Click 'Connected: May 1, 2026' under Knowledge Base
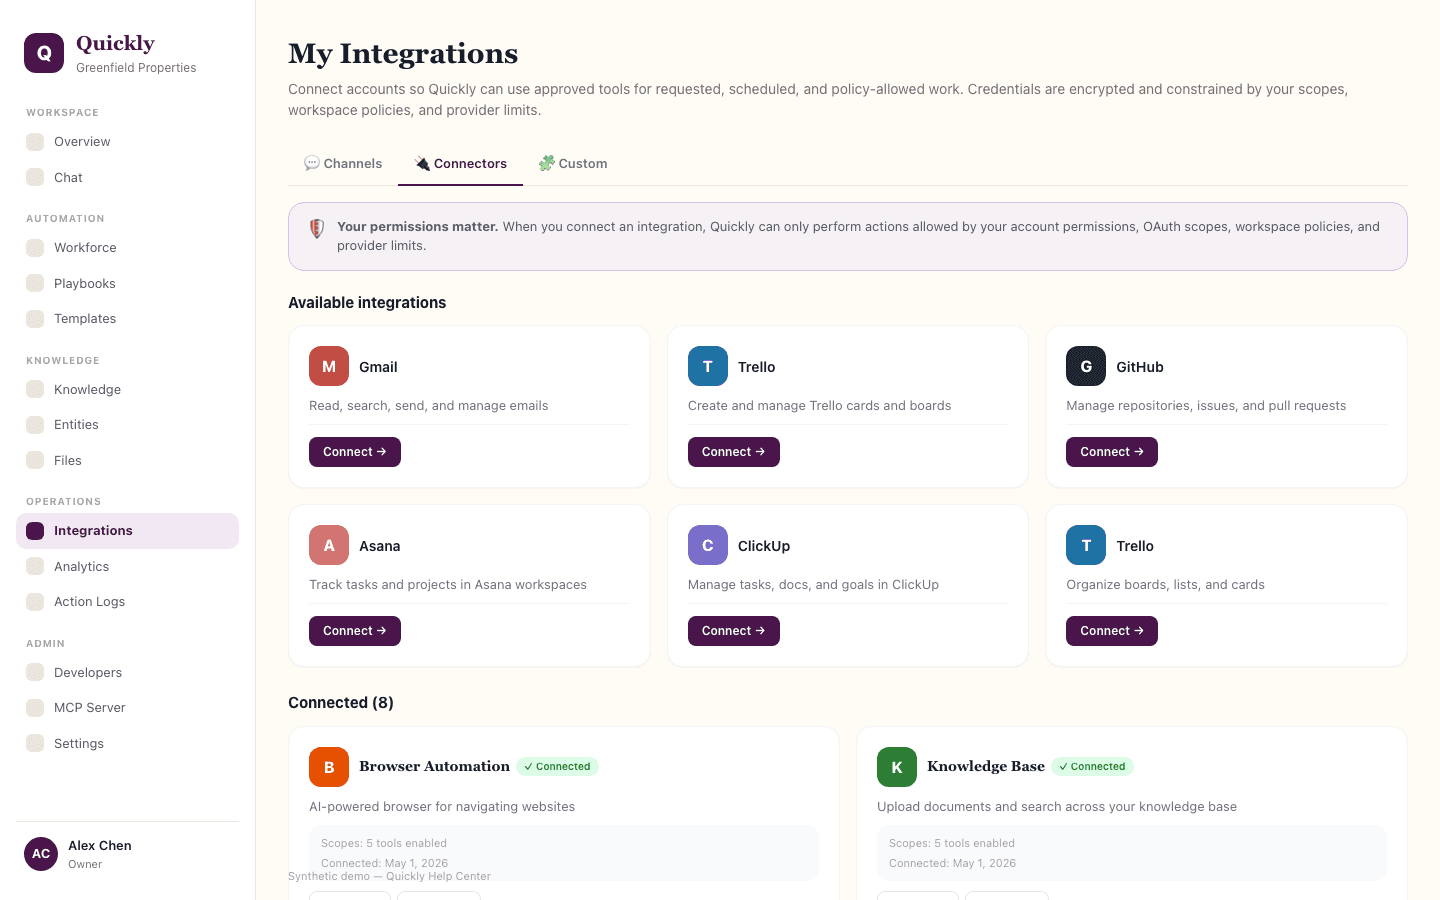The image size is (1440, 900). [x=952, y=863]
